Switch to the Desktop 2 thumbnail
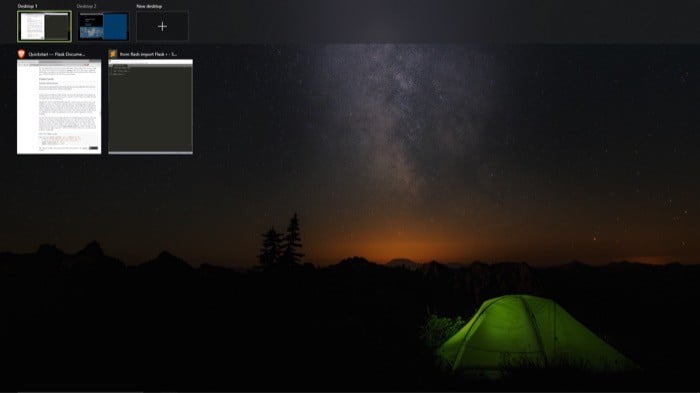The image size is (700, 393). coord(103,26)
